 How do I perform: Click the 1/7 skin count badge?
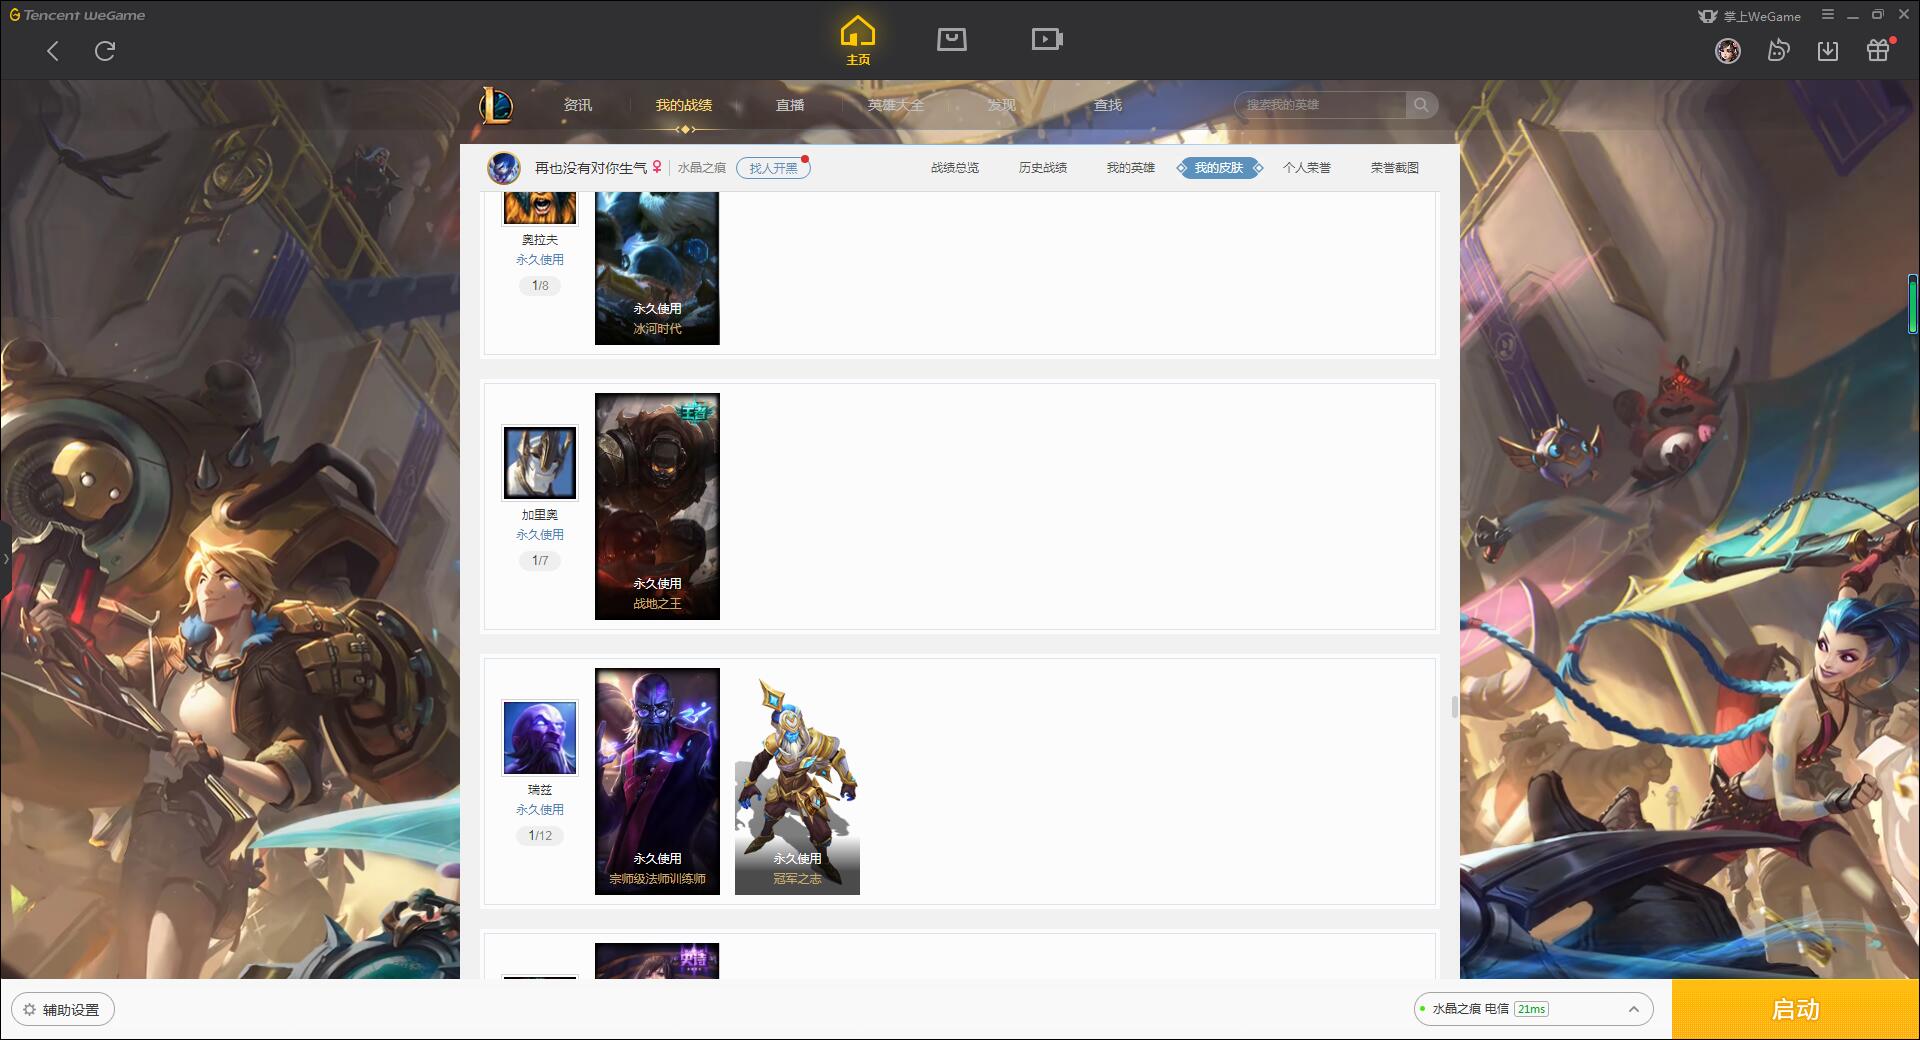coord(540,561)
